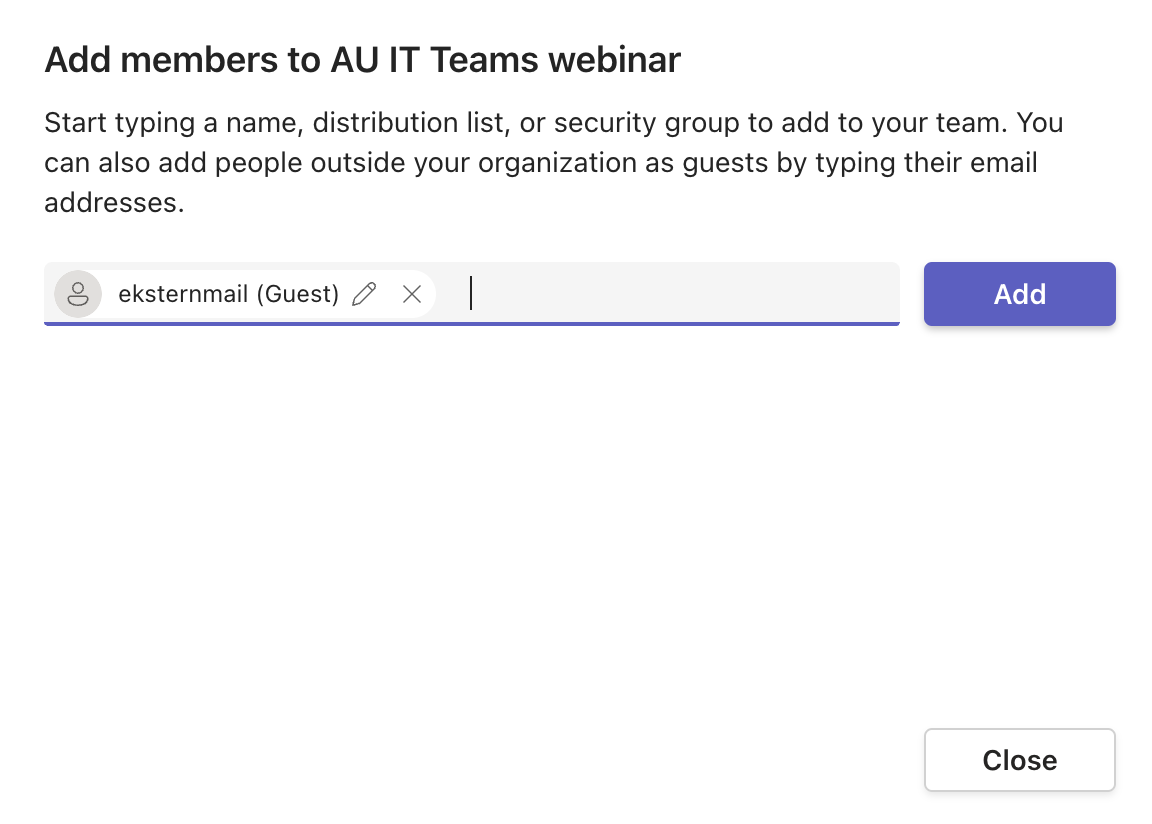The width and height of the screenshot is (1152, 824).
Task: Dismiss dialog using the Close button
Action: tap(1020, 760)
